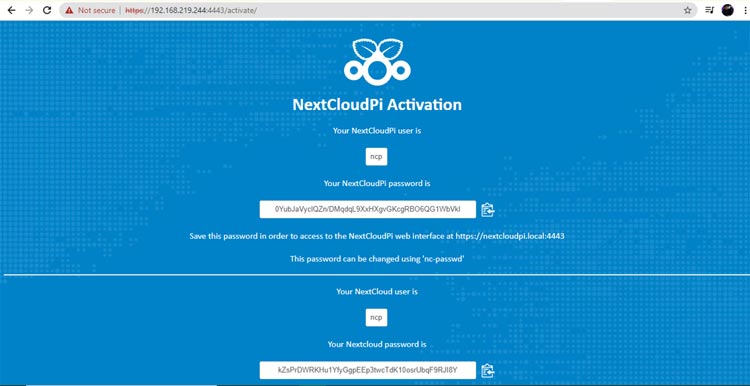Copy the NextCloudPi password to clipboard
The width and height of the screenshot is (750, 386).
487,210
